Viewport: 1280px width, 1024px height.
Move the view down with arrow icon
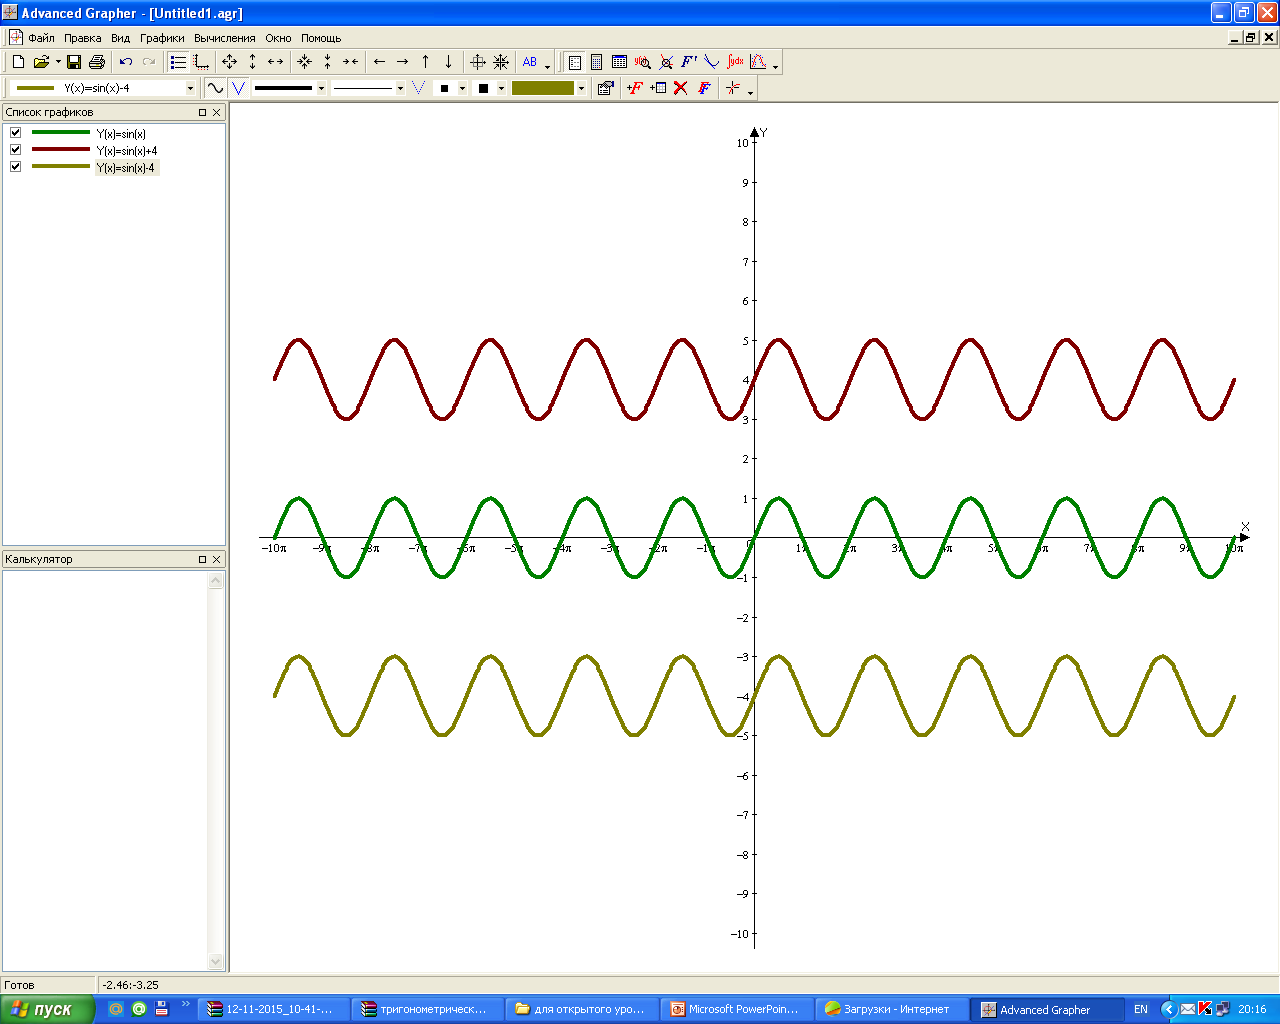(448, 62)
